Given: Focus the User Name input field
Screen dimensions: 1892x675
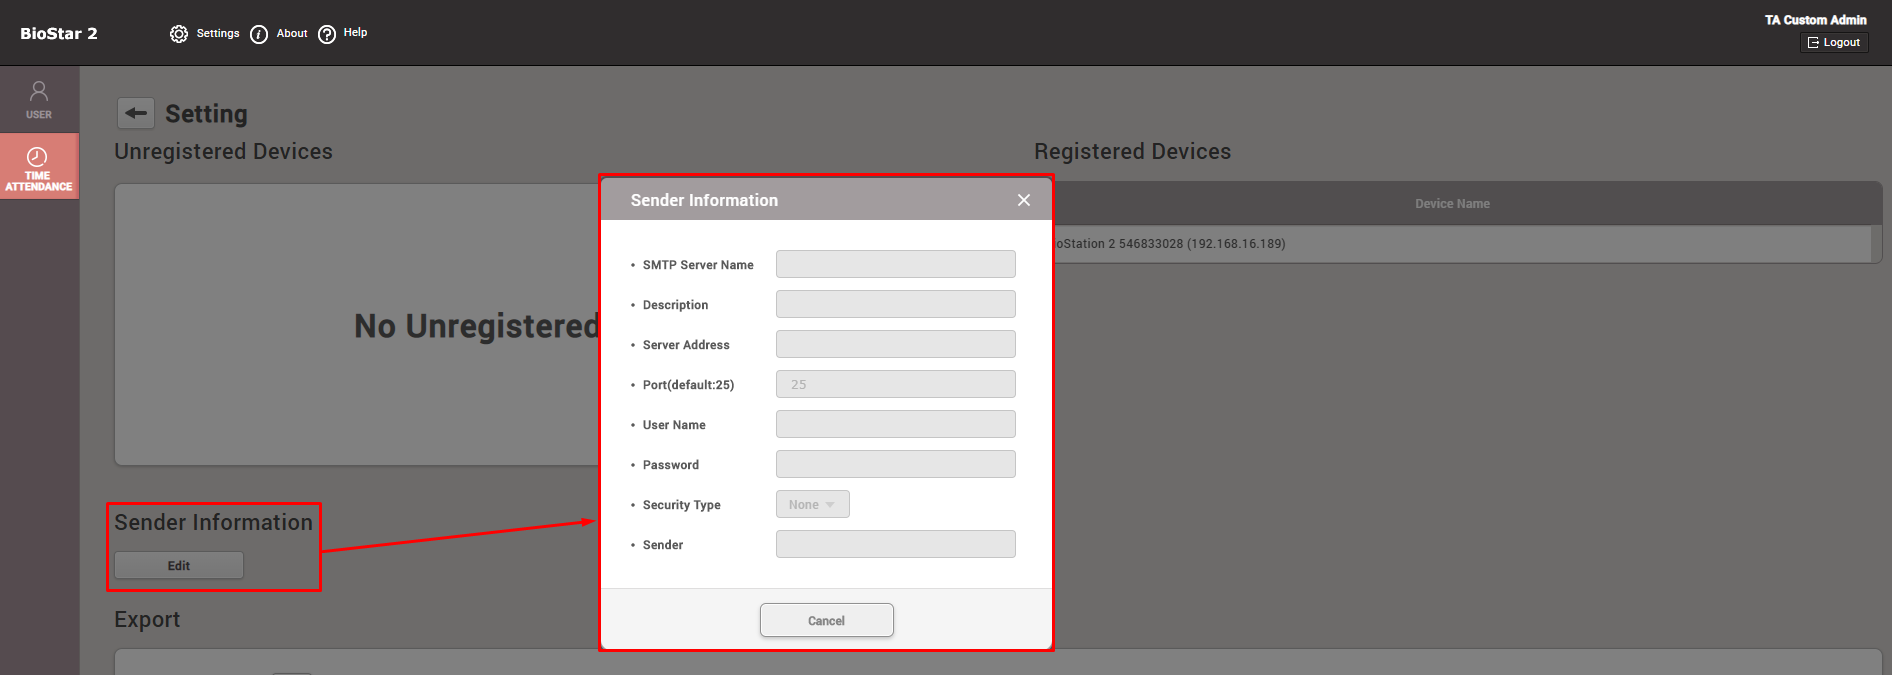Looking at the screenshot, I should 895,424.
